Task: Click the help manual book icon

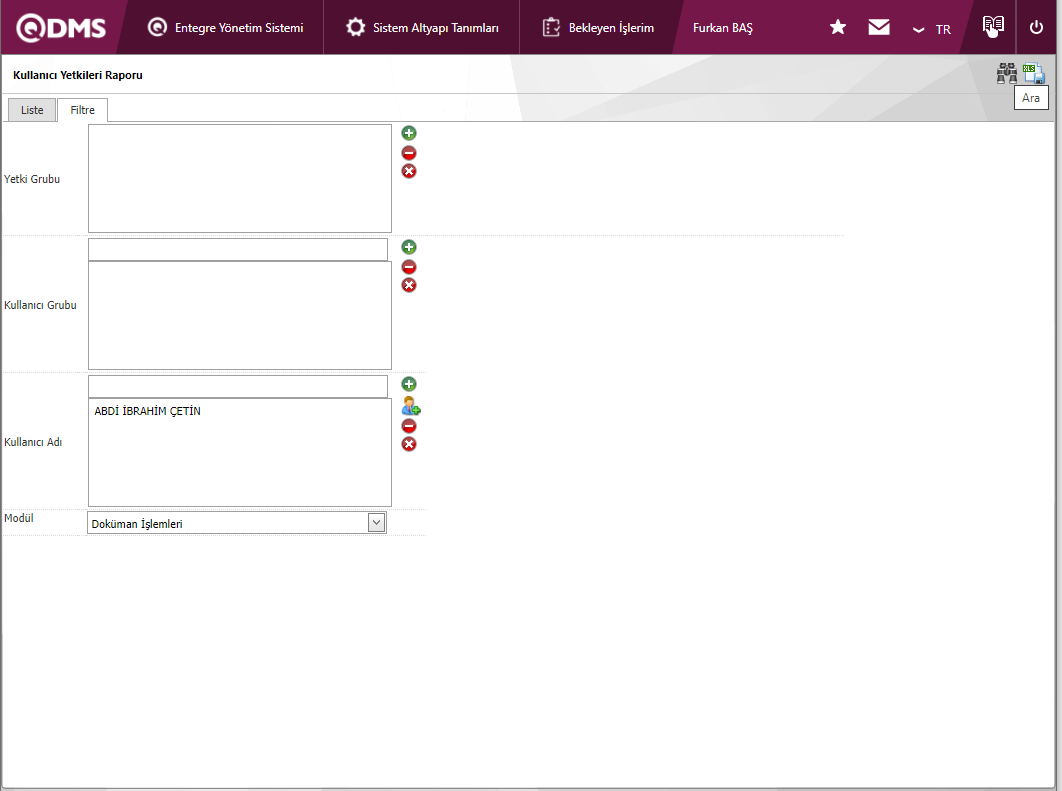Action: point(992,27)
